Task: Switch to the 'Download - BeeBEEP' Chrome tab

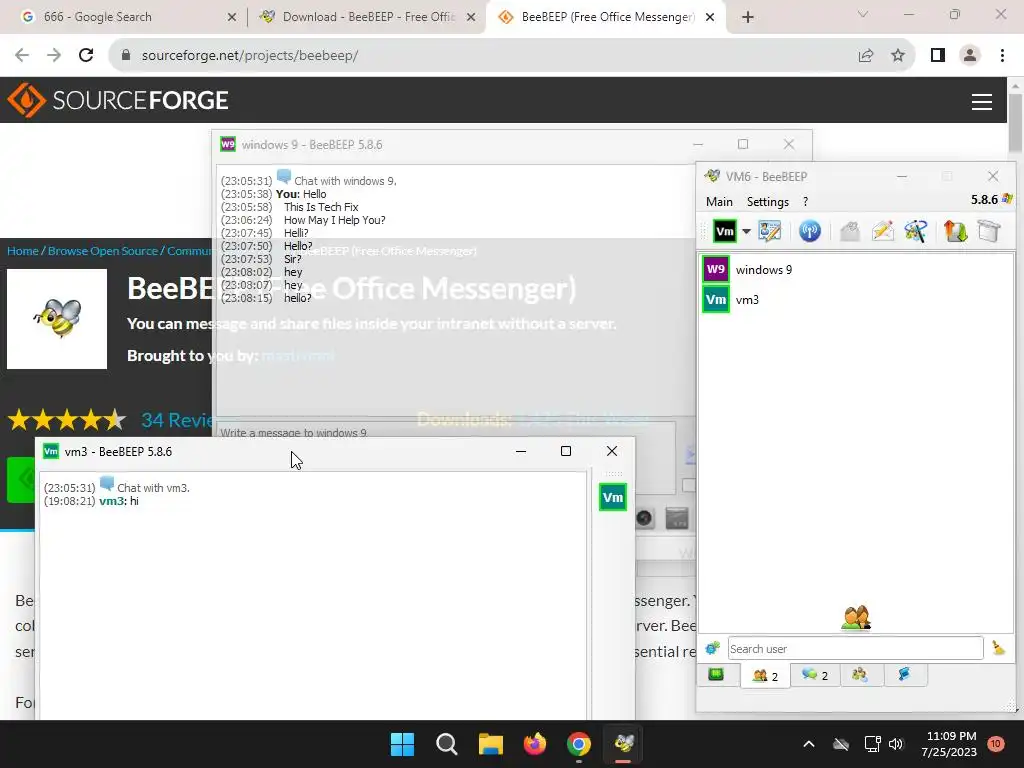Action: (368, 17)
